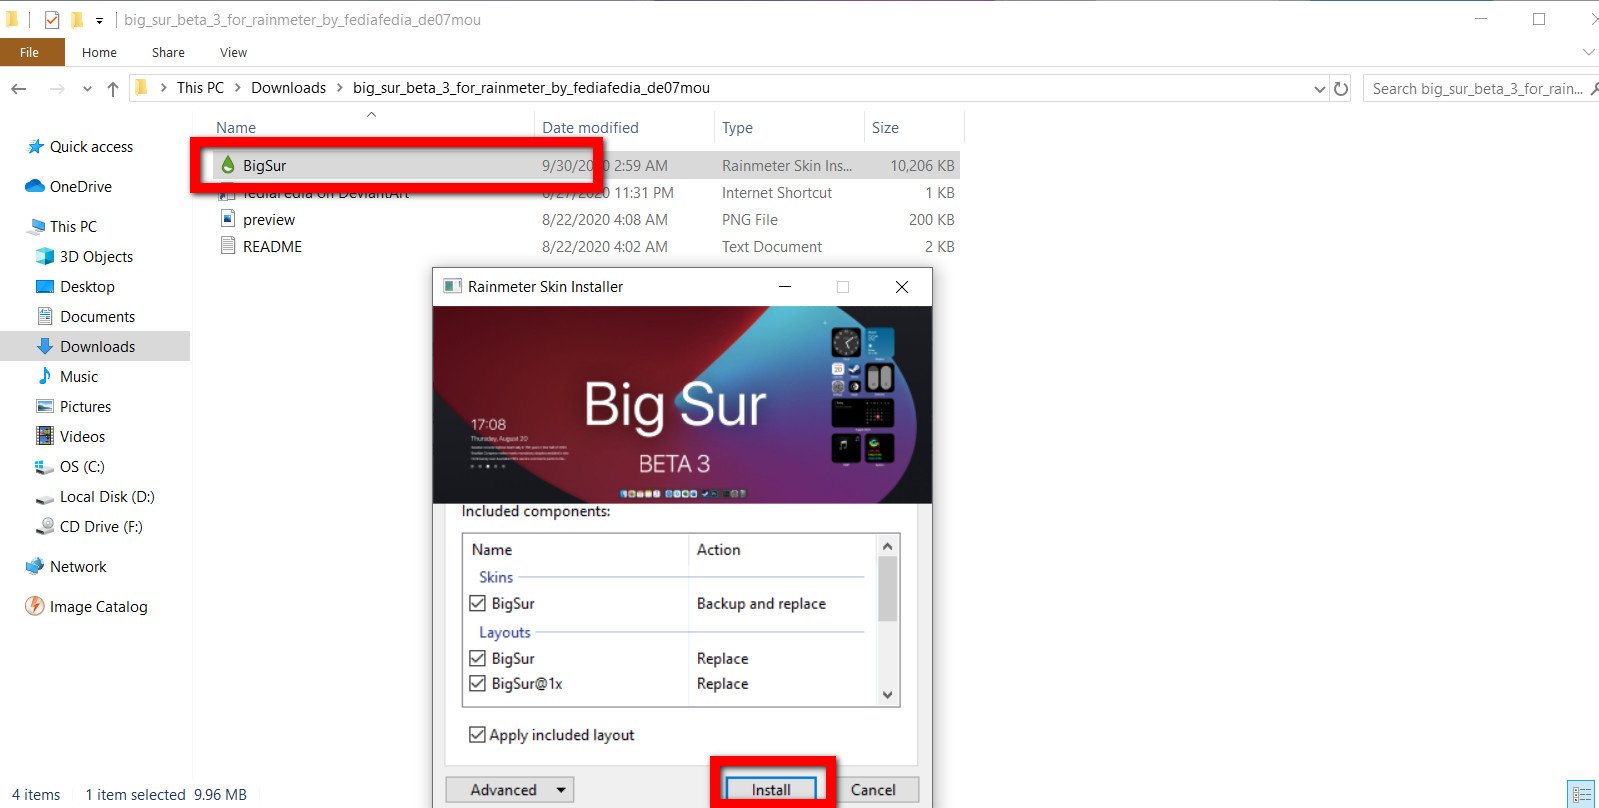Click the Internet Shortcut file row
The width and height of the screenshot is (1599, 808).
585,193
